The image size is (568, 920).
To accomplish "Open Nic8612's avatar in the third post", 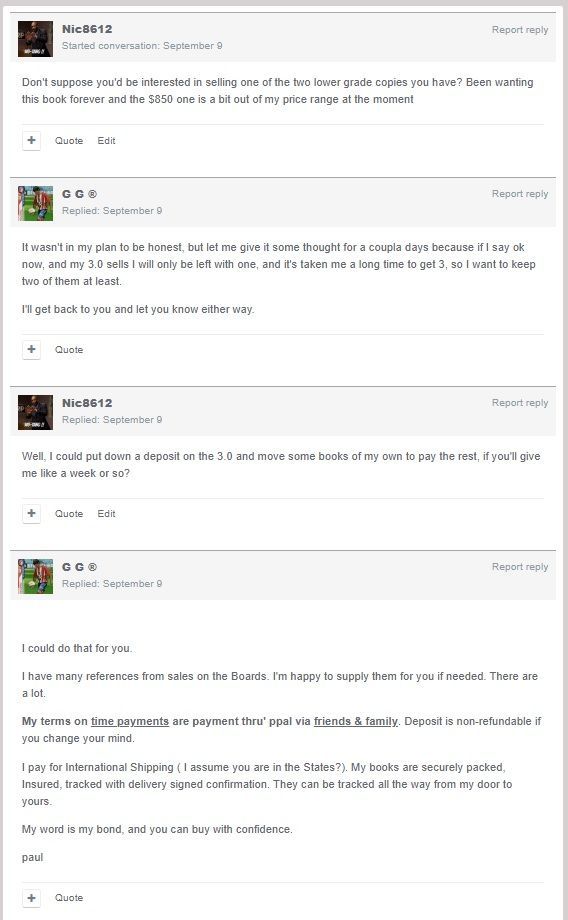I will (x=35, y=412).
